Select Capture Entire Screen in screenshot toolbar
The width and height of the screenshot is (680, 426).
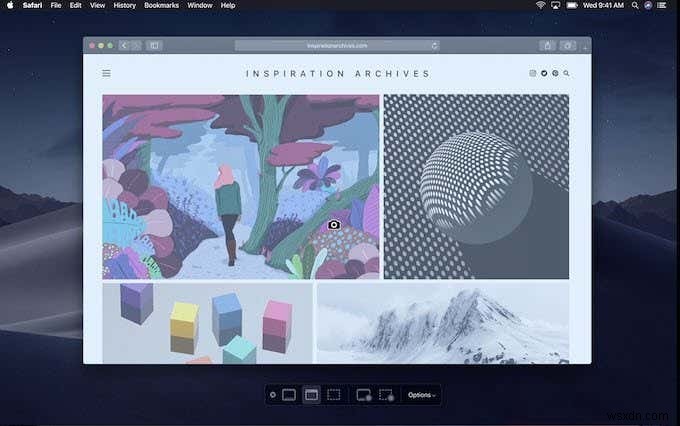point(289,395)
